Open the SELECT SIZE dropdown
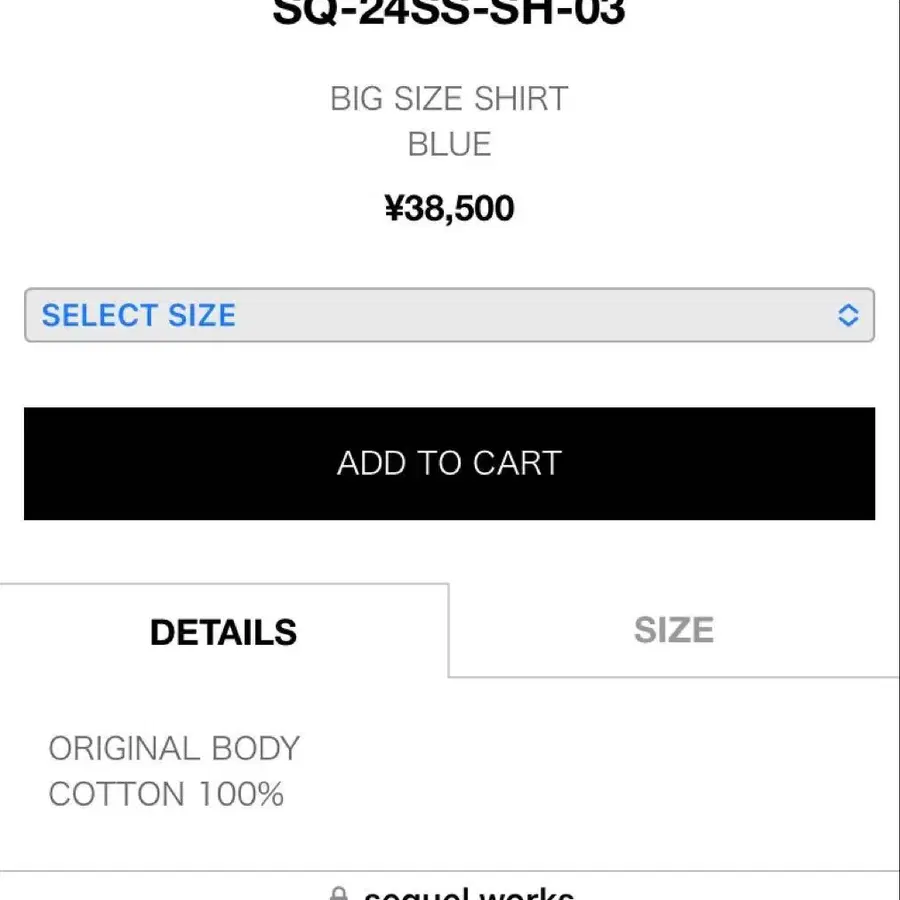 (449, 315)
